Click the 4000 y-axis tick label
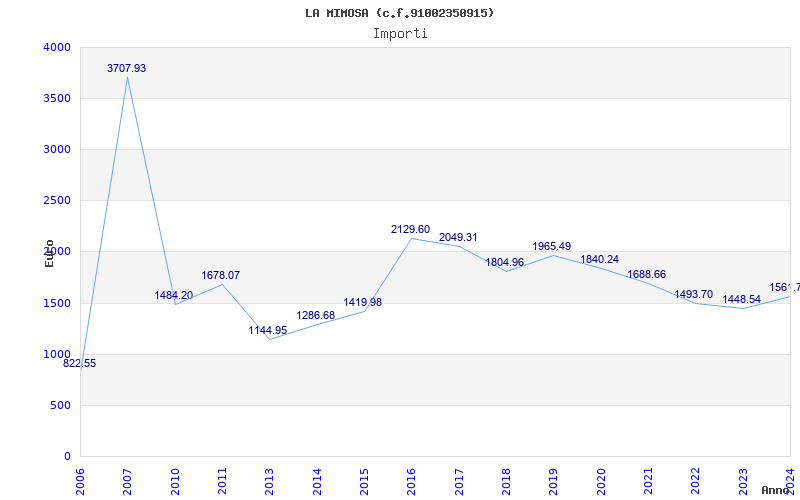 [x=57, y=47]
